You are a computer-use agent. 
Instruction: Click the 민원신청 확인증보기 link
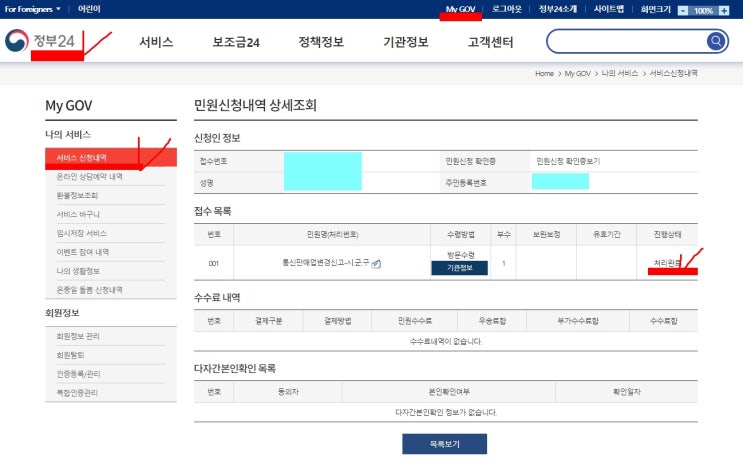pos(568,162)
